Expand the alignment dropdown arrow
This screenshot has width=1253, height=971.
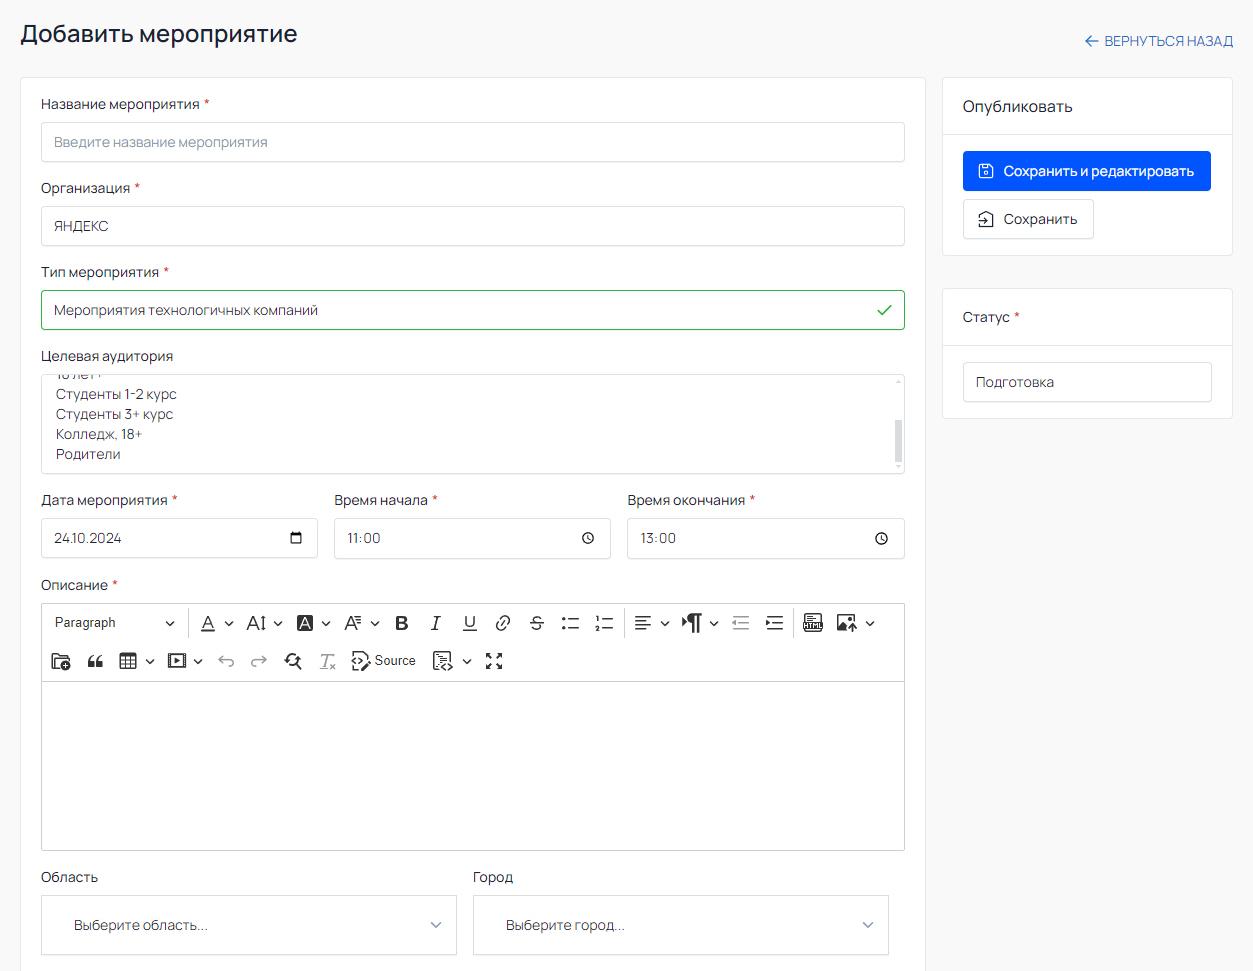[665, 623]
